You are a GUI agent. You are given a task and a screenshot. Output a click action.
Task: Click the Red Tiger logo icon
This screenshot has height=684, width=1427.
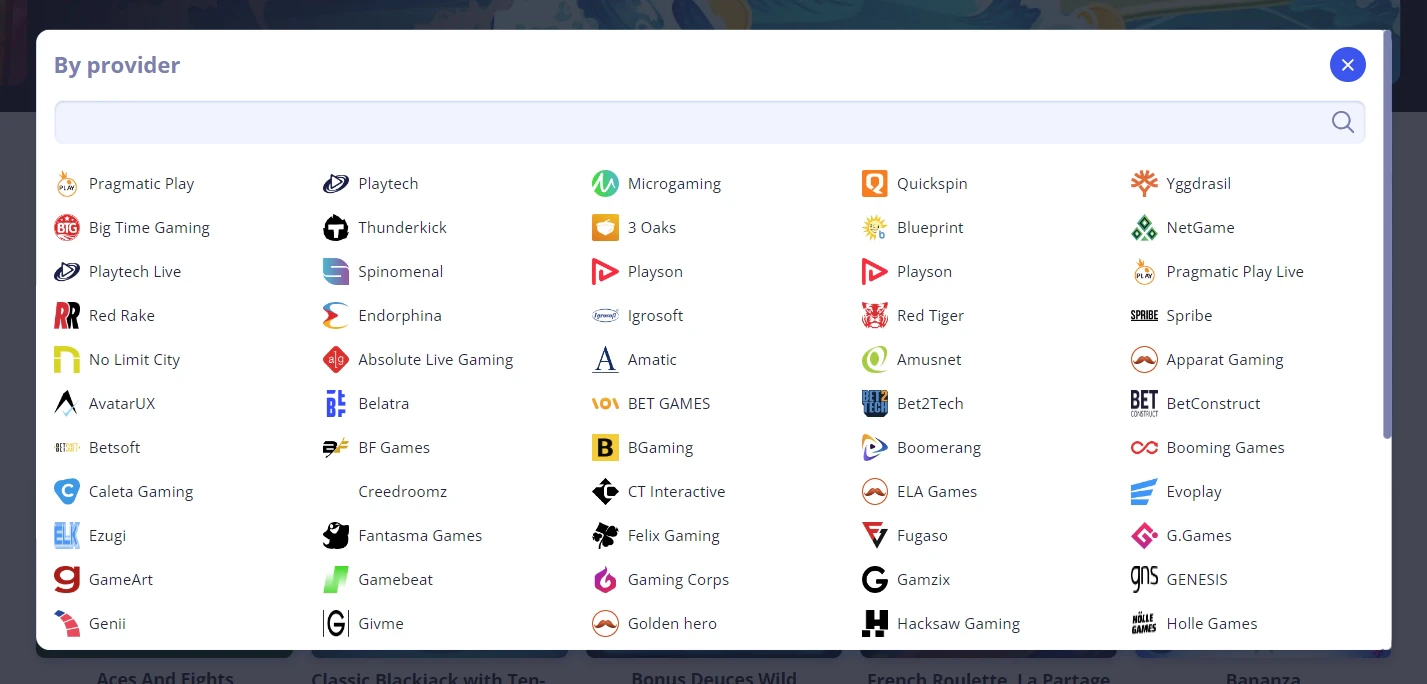pyautogui.click(x=875, y=316)
